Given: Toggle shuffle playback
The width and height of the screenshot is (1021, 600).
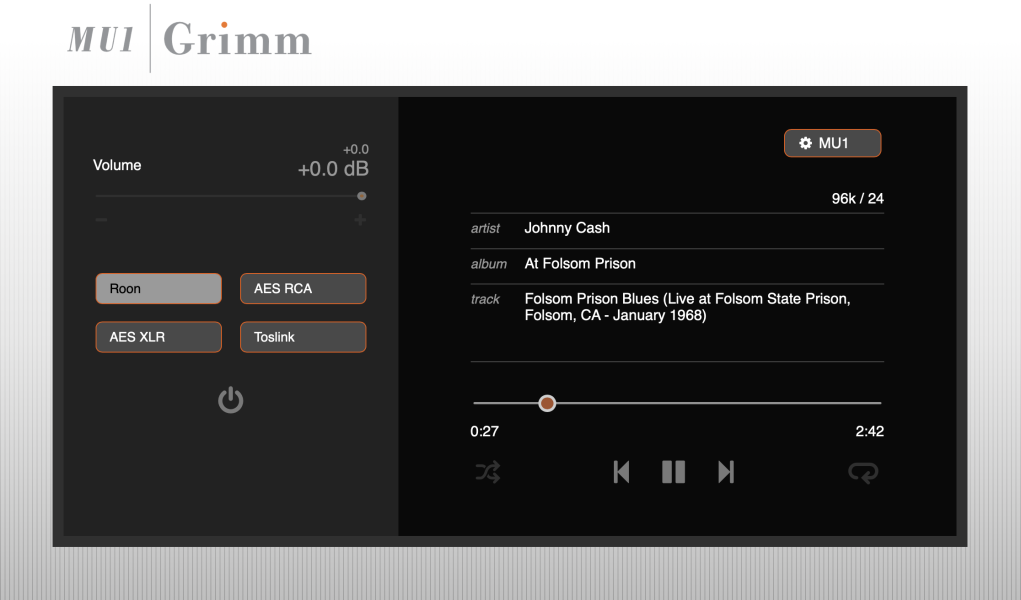Looking at the screenshot, I should (x=488, y=472).
